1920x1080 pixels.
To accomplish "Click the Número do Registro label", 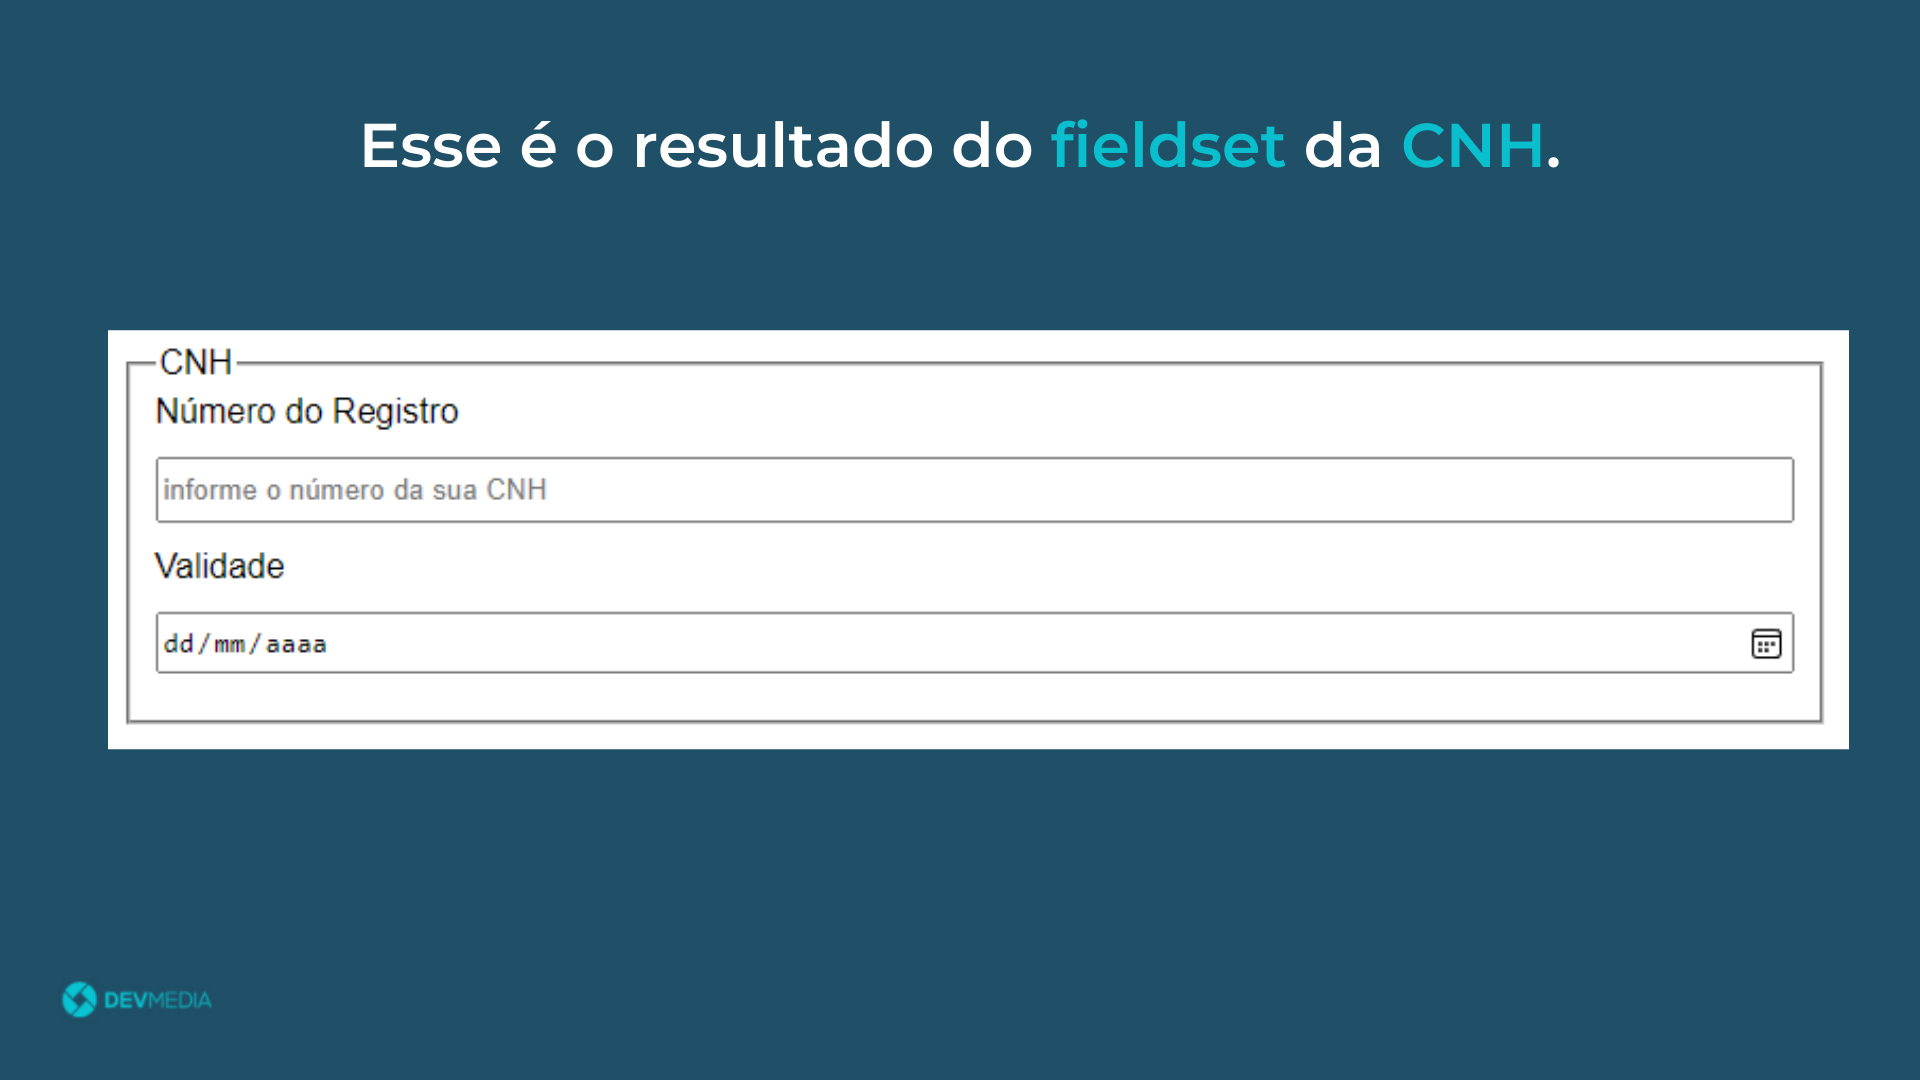I will tap(307, 411).
